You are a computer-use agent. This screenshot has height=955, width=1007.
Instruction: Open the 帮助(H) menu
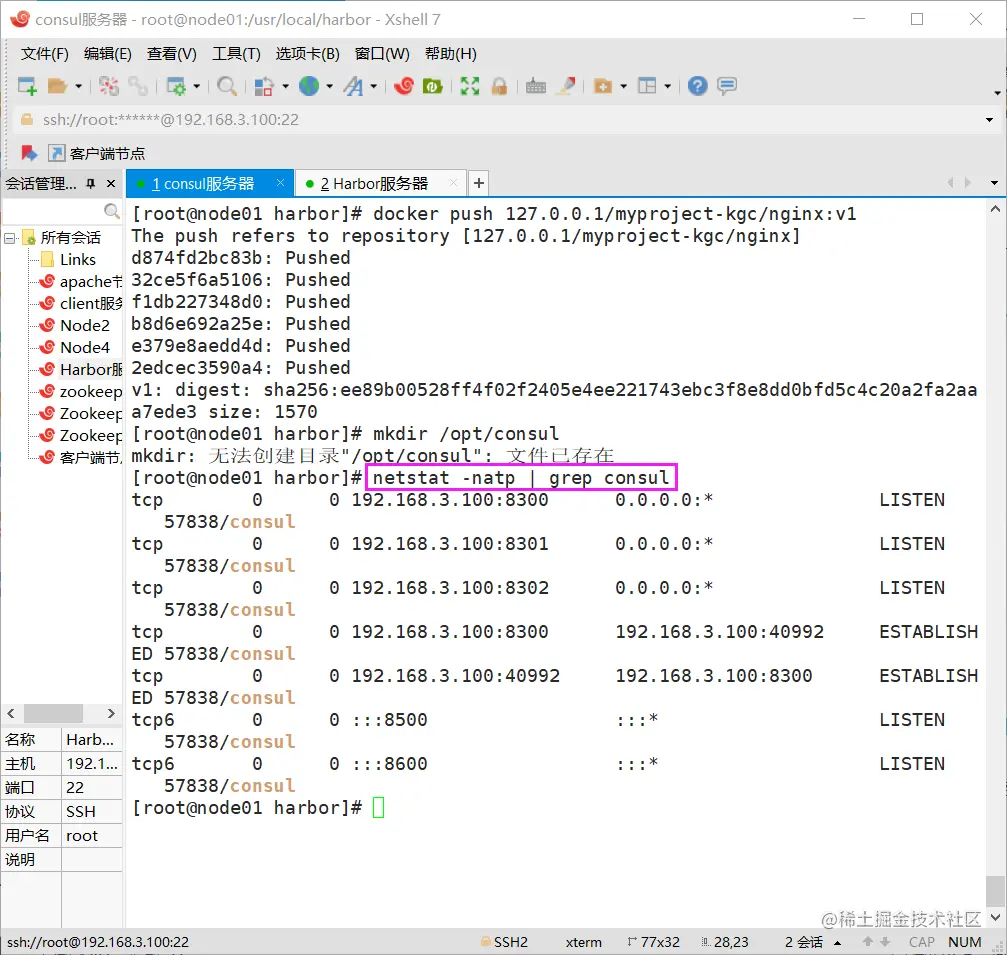click(451, 53)
